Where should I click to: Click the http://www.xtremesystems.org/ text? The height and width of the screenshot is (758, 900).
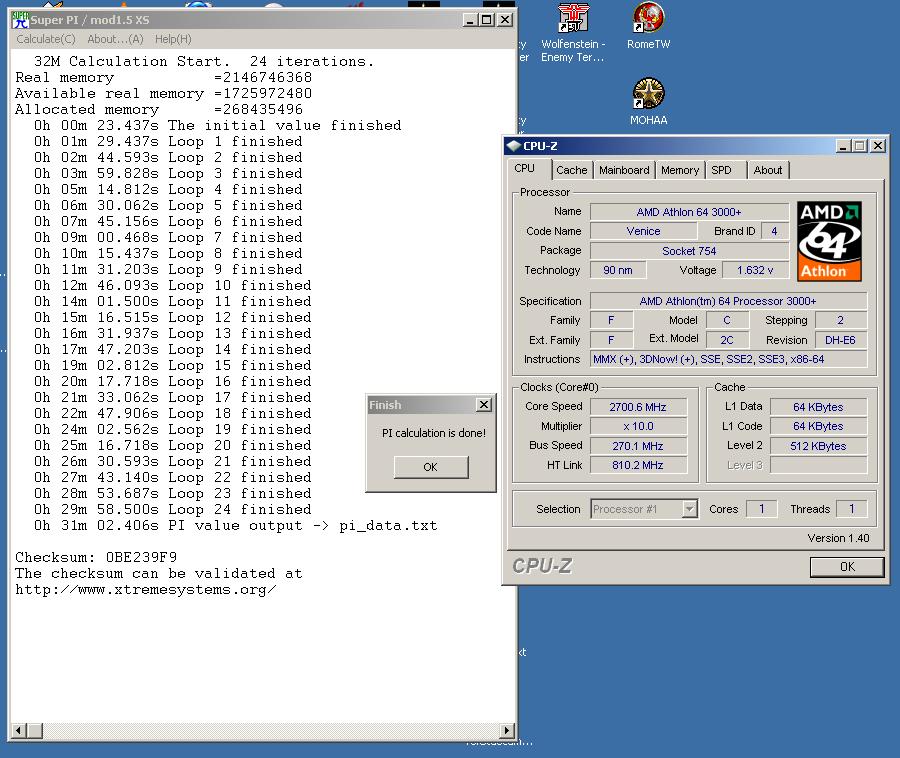(146, 590)
